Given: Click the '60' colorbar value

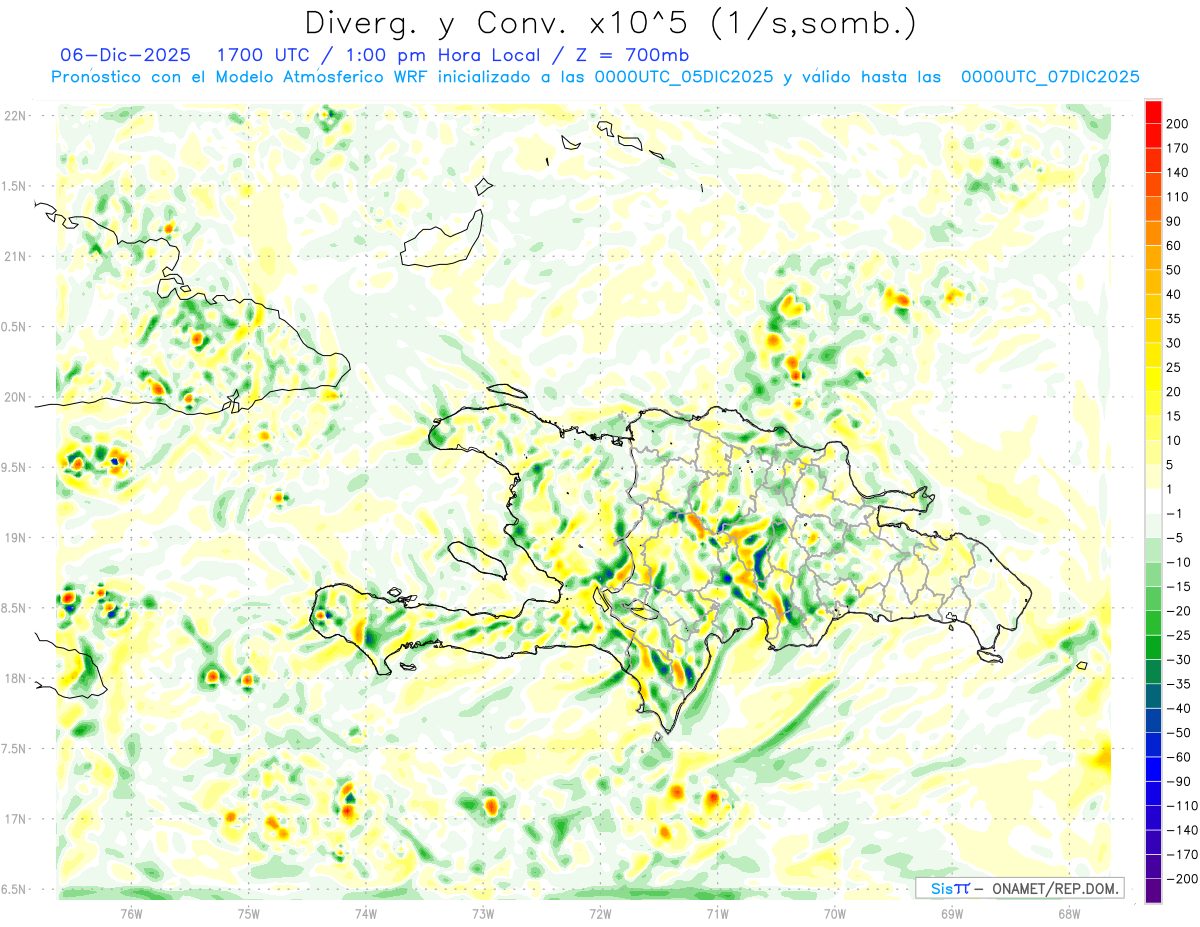Looking at the screenshot, I should pyautogui.click(x=1175, y=245).
